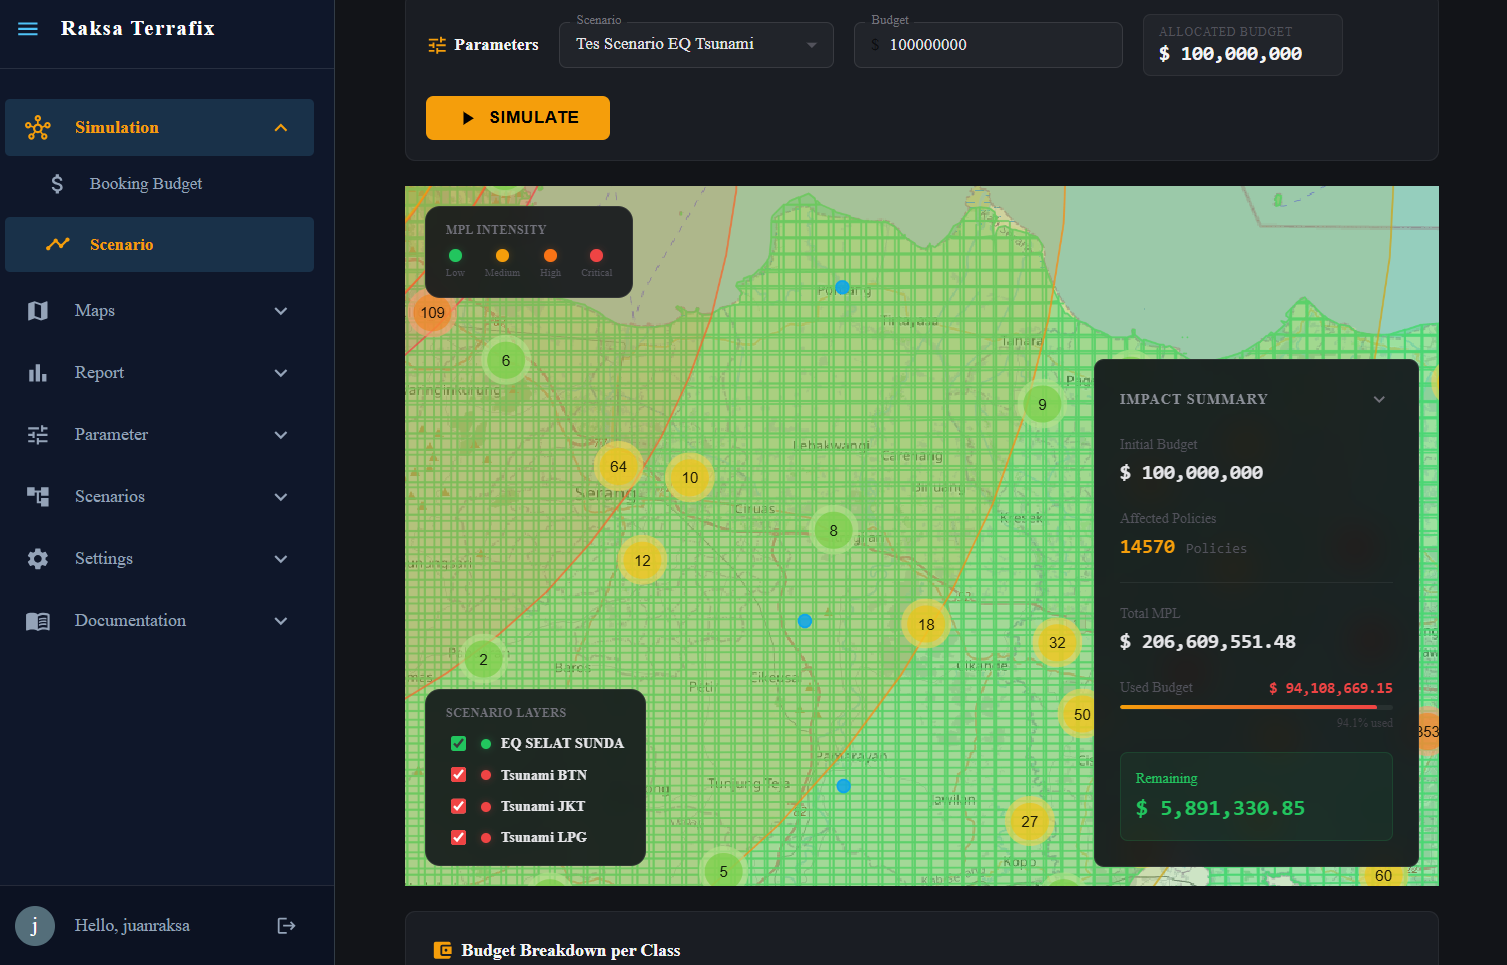Click the Hello, juanraksa greeting

click(132, 926)
